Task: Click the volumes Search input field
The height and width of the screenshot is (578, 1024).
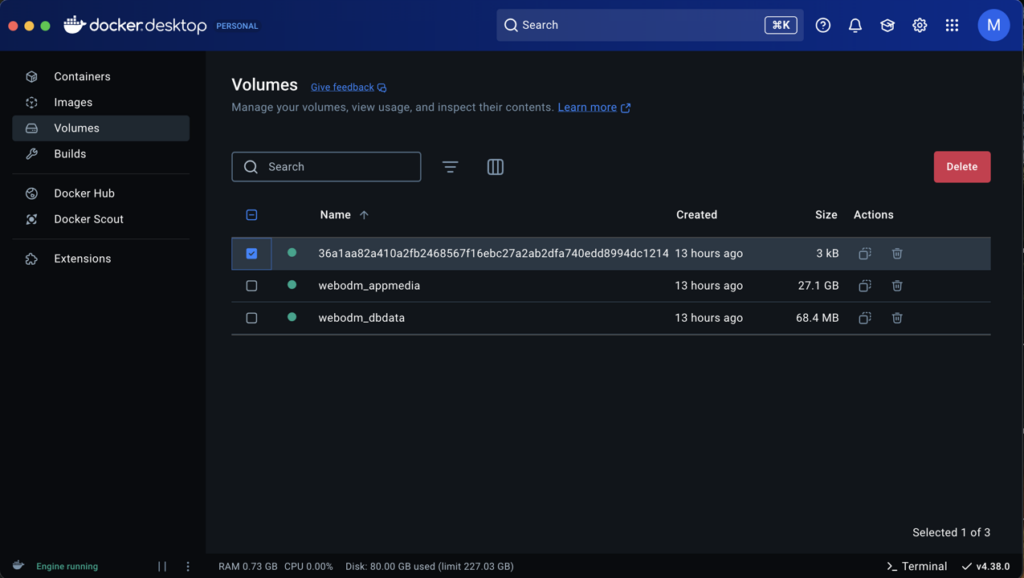Action: point(326,167)
